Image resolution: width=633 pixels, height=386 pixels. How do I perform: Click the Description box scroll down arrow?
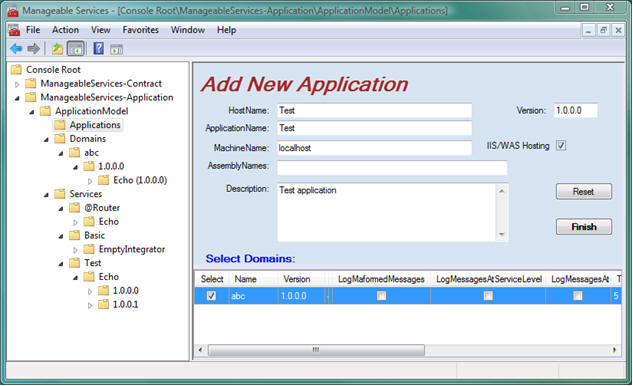tap(501, 234)
